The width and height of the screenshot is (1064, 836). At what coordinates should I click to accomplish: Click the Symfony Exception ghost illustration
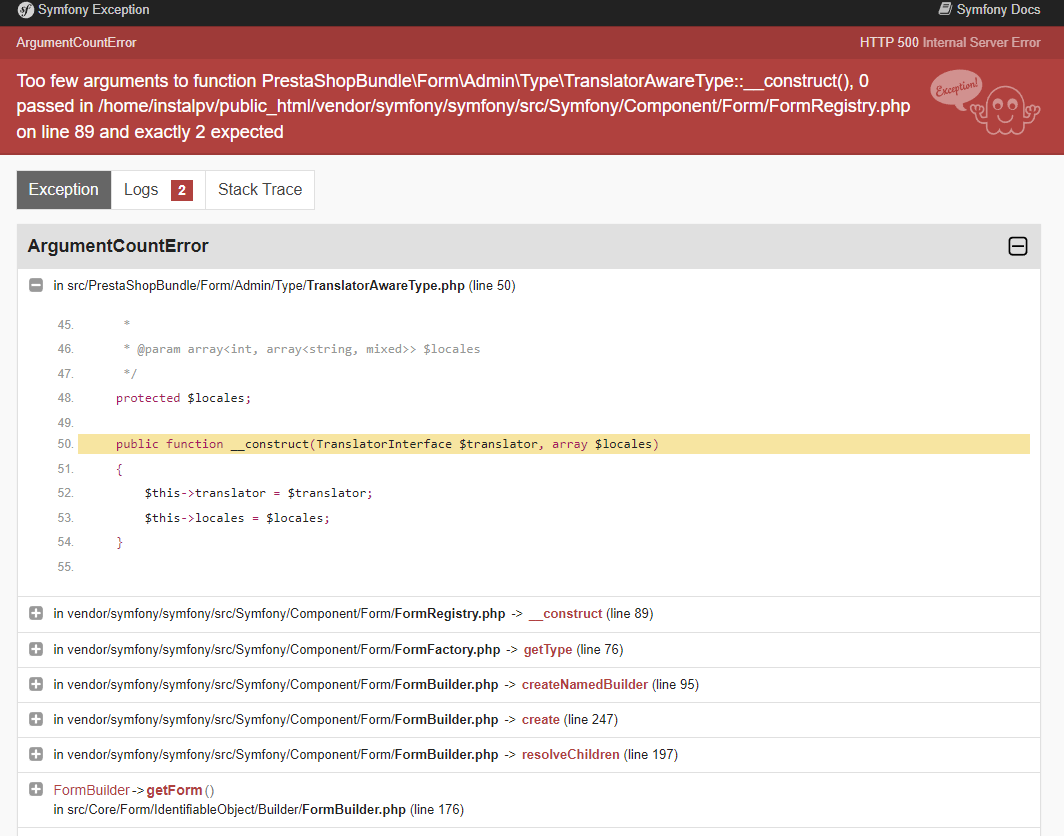pos(985,102)
